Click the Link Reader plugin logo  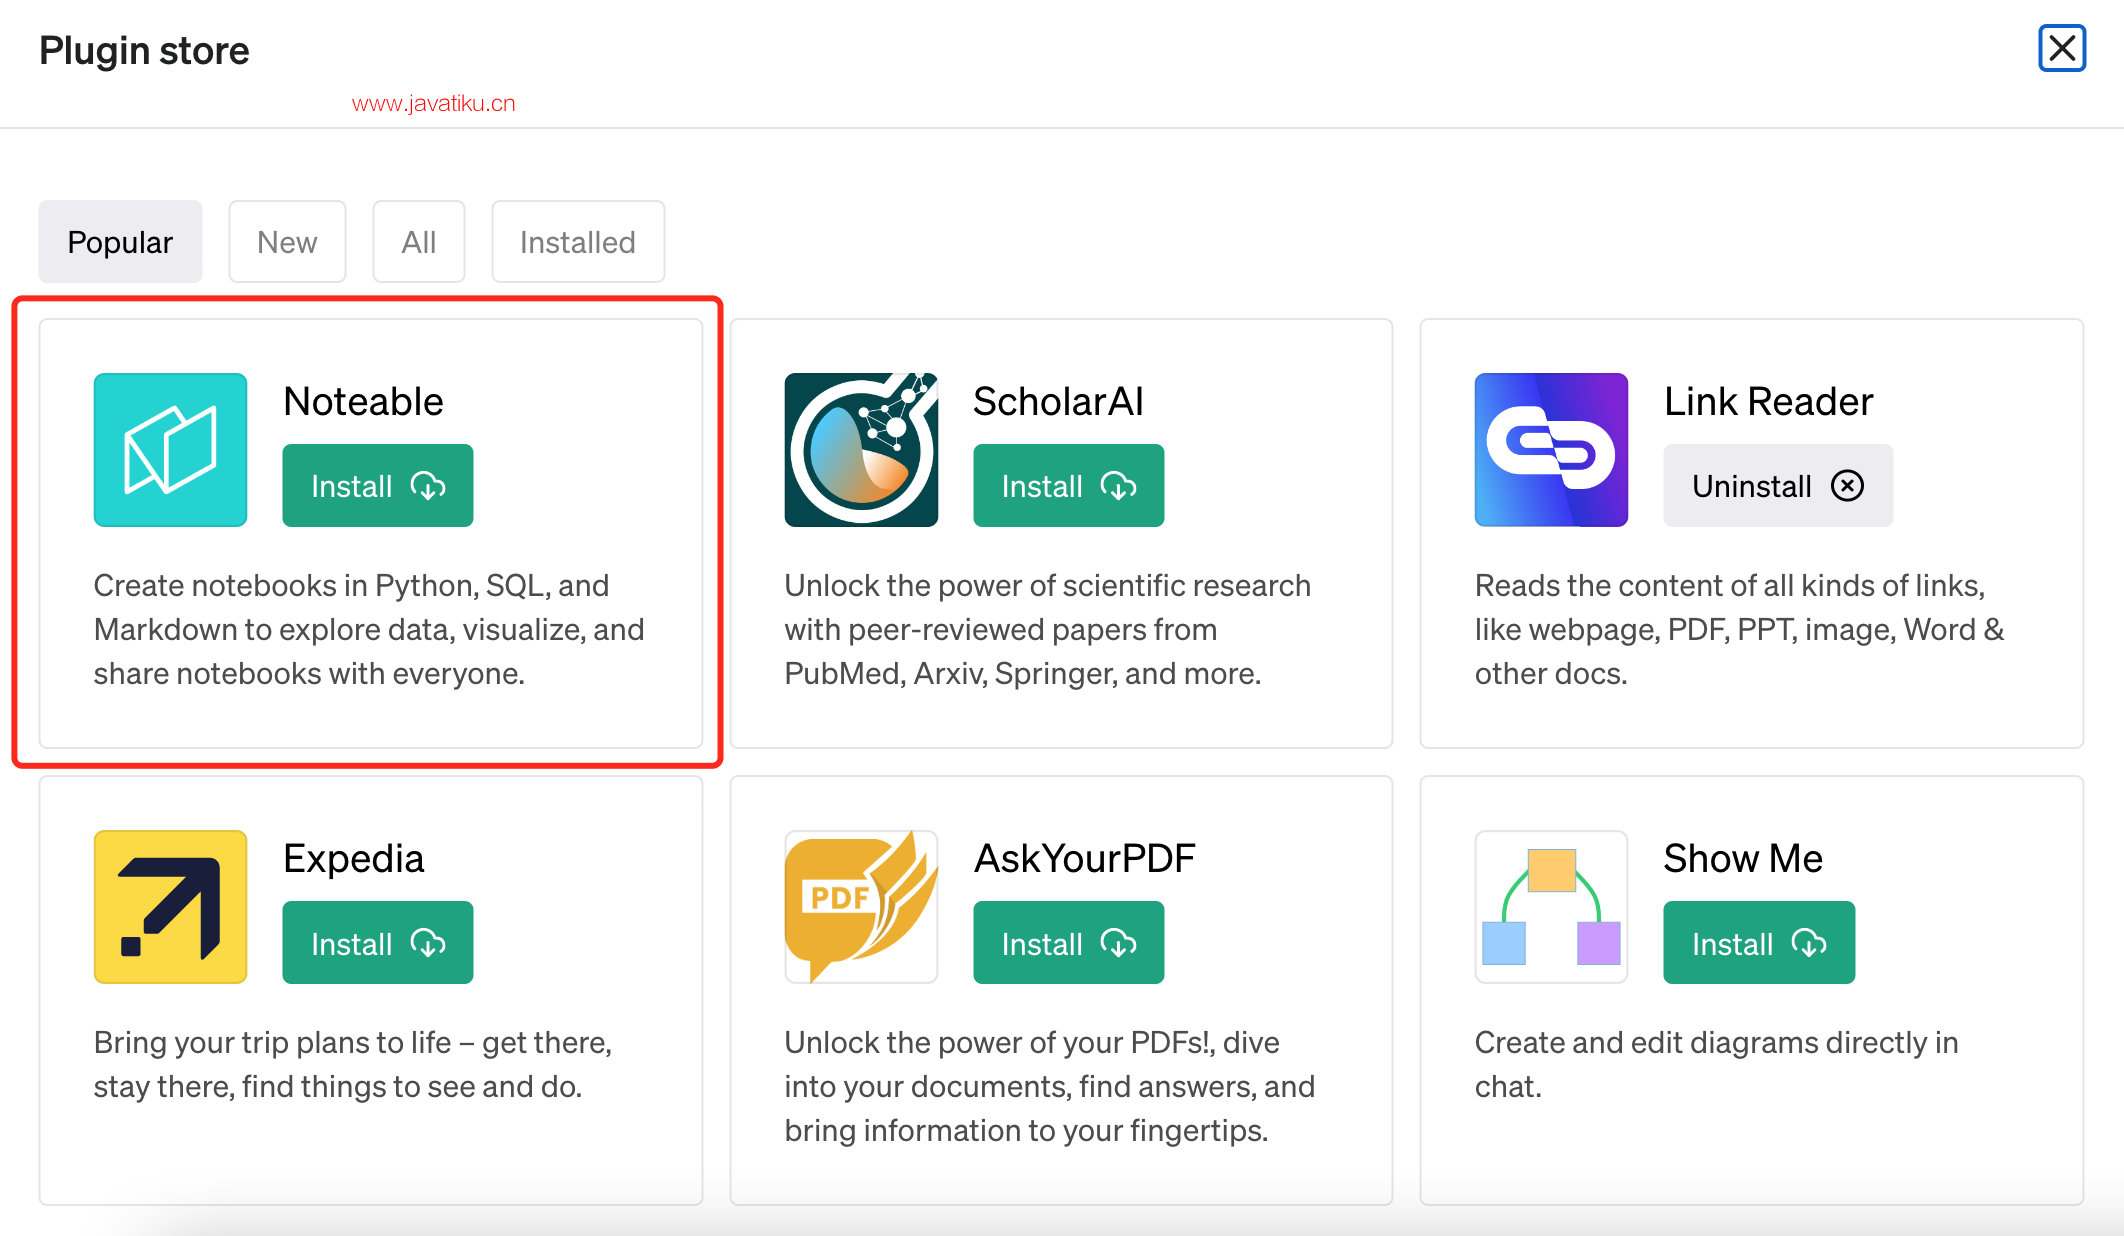pos(1551,450)
